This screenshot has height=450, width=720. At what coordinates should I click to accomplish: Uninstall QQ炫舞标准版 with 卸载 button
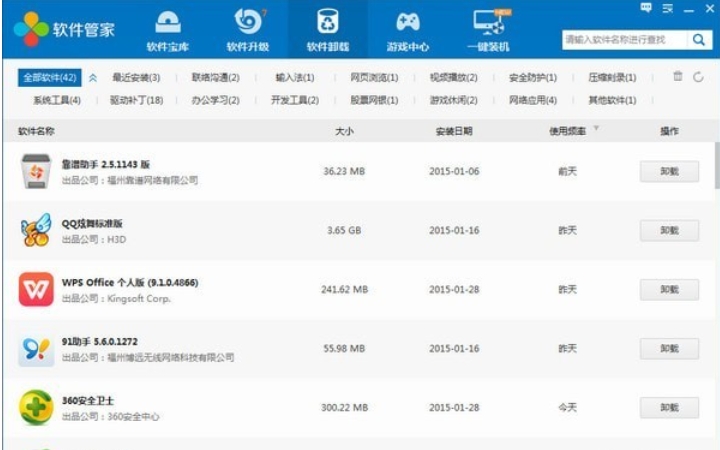tap(669, 231)
